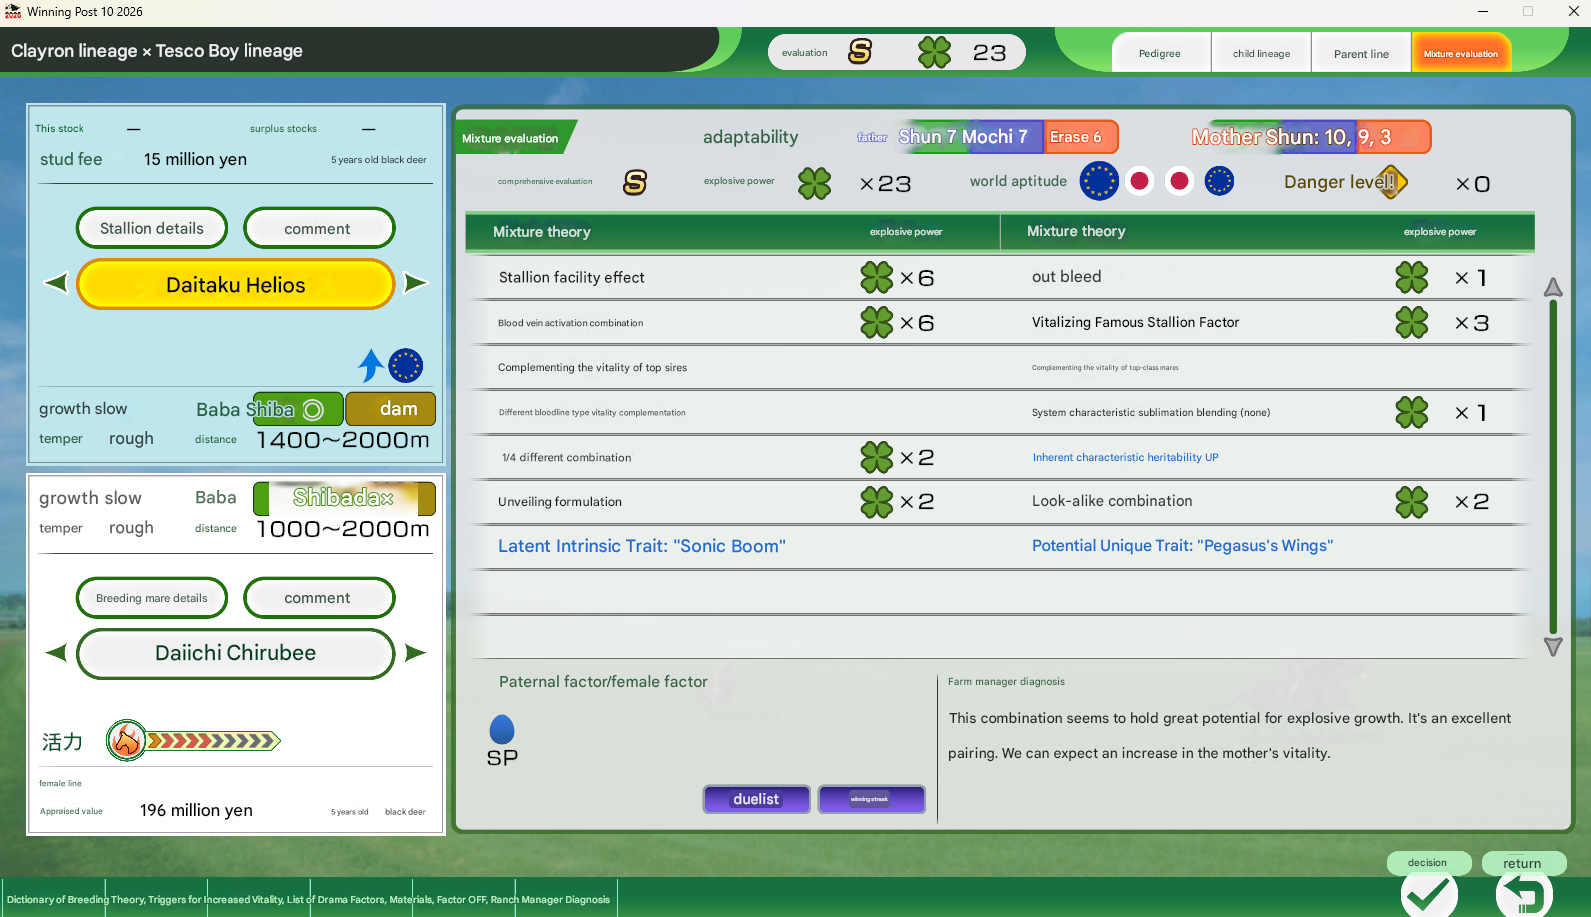1591x917 pixels.
Task: Click the 'Stallion facility effect' row text
Action: click(x=572, y=277)
